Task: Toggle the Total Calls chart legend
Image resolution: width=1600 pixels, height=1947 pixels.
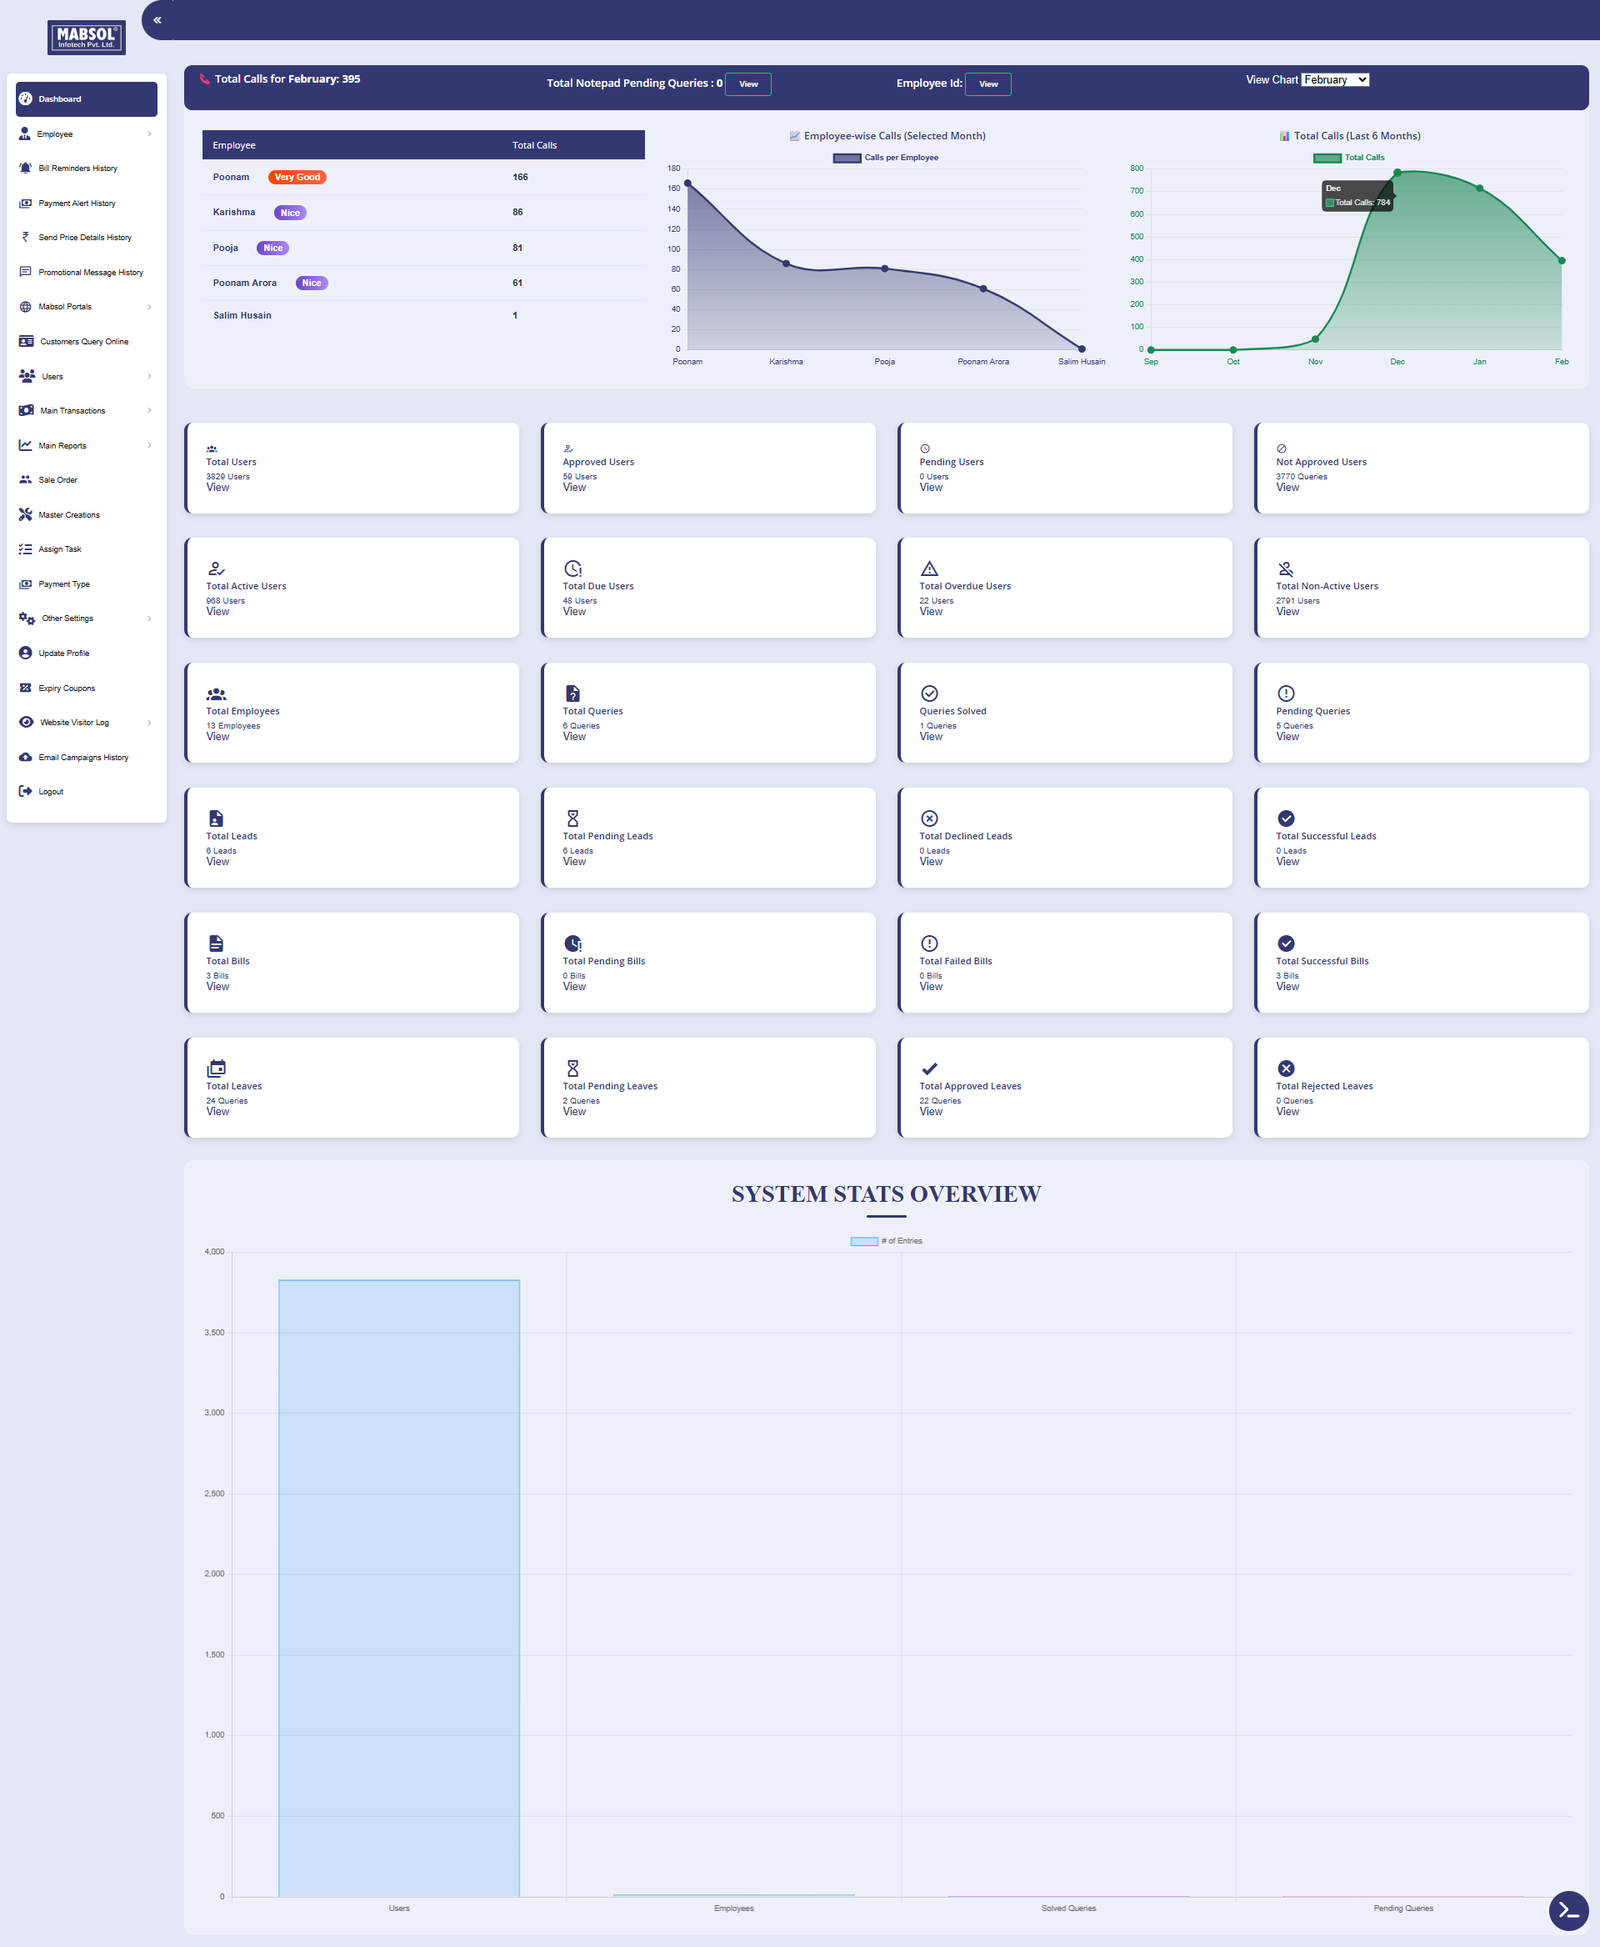Action: point(1349,158)
